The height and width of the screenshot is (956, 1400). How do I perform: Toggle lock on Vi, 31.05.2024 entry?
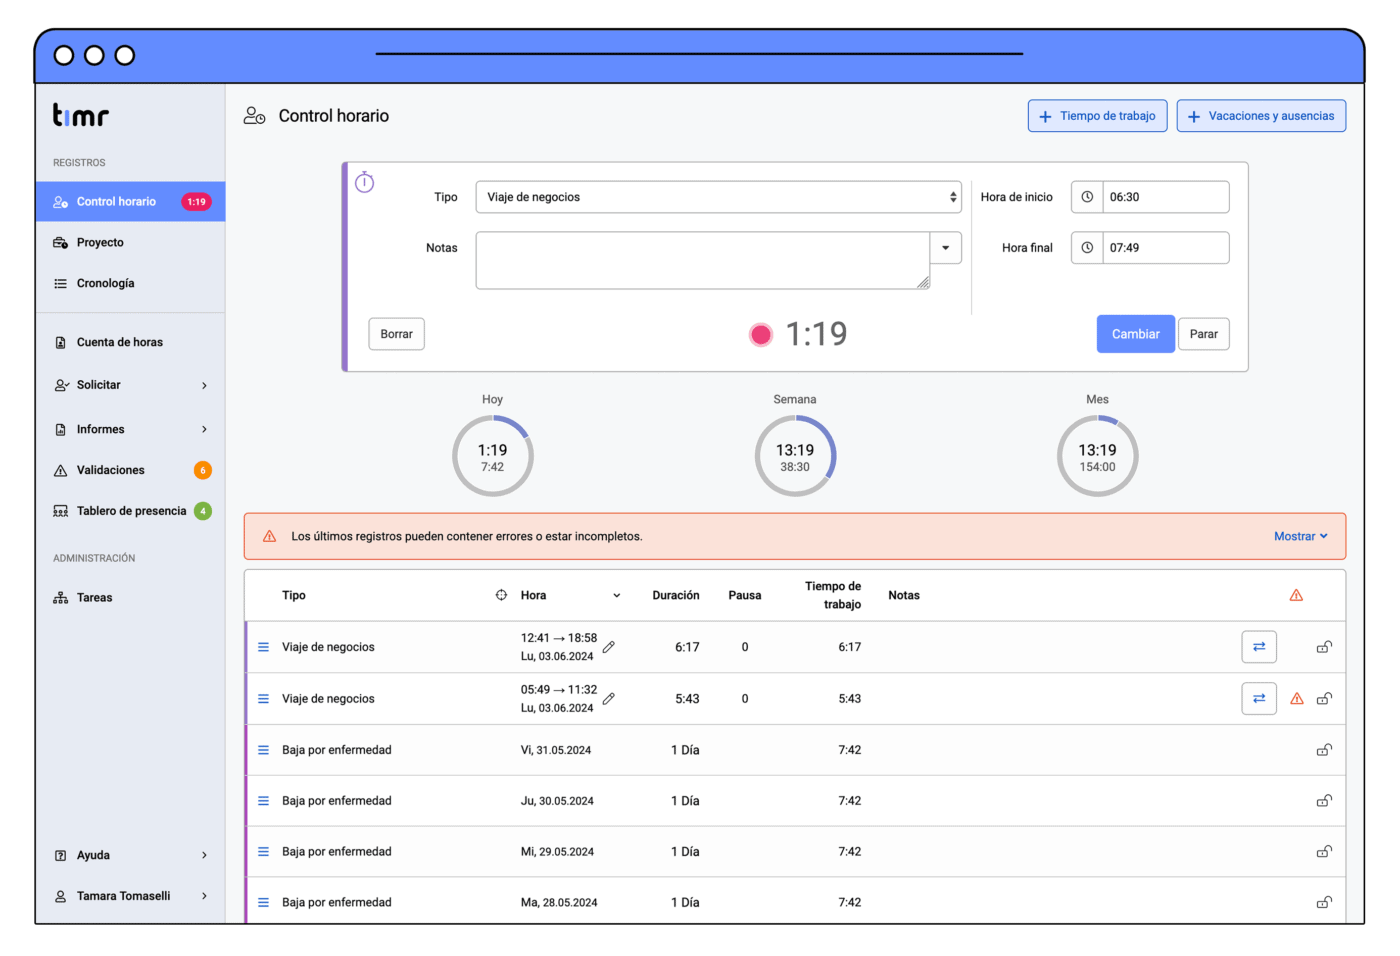1324,750
